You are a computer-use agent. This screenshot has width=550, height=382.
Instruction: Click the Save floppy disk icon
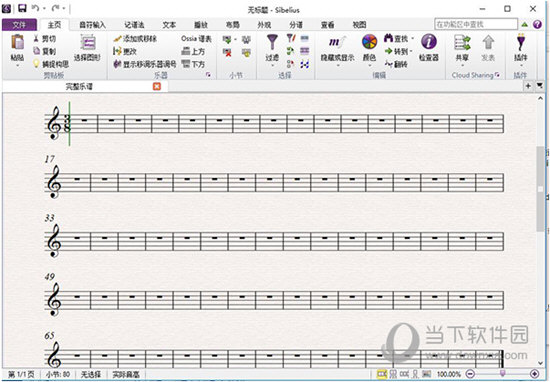(22, 8)
